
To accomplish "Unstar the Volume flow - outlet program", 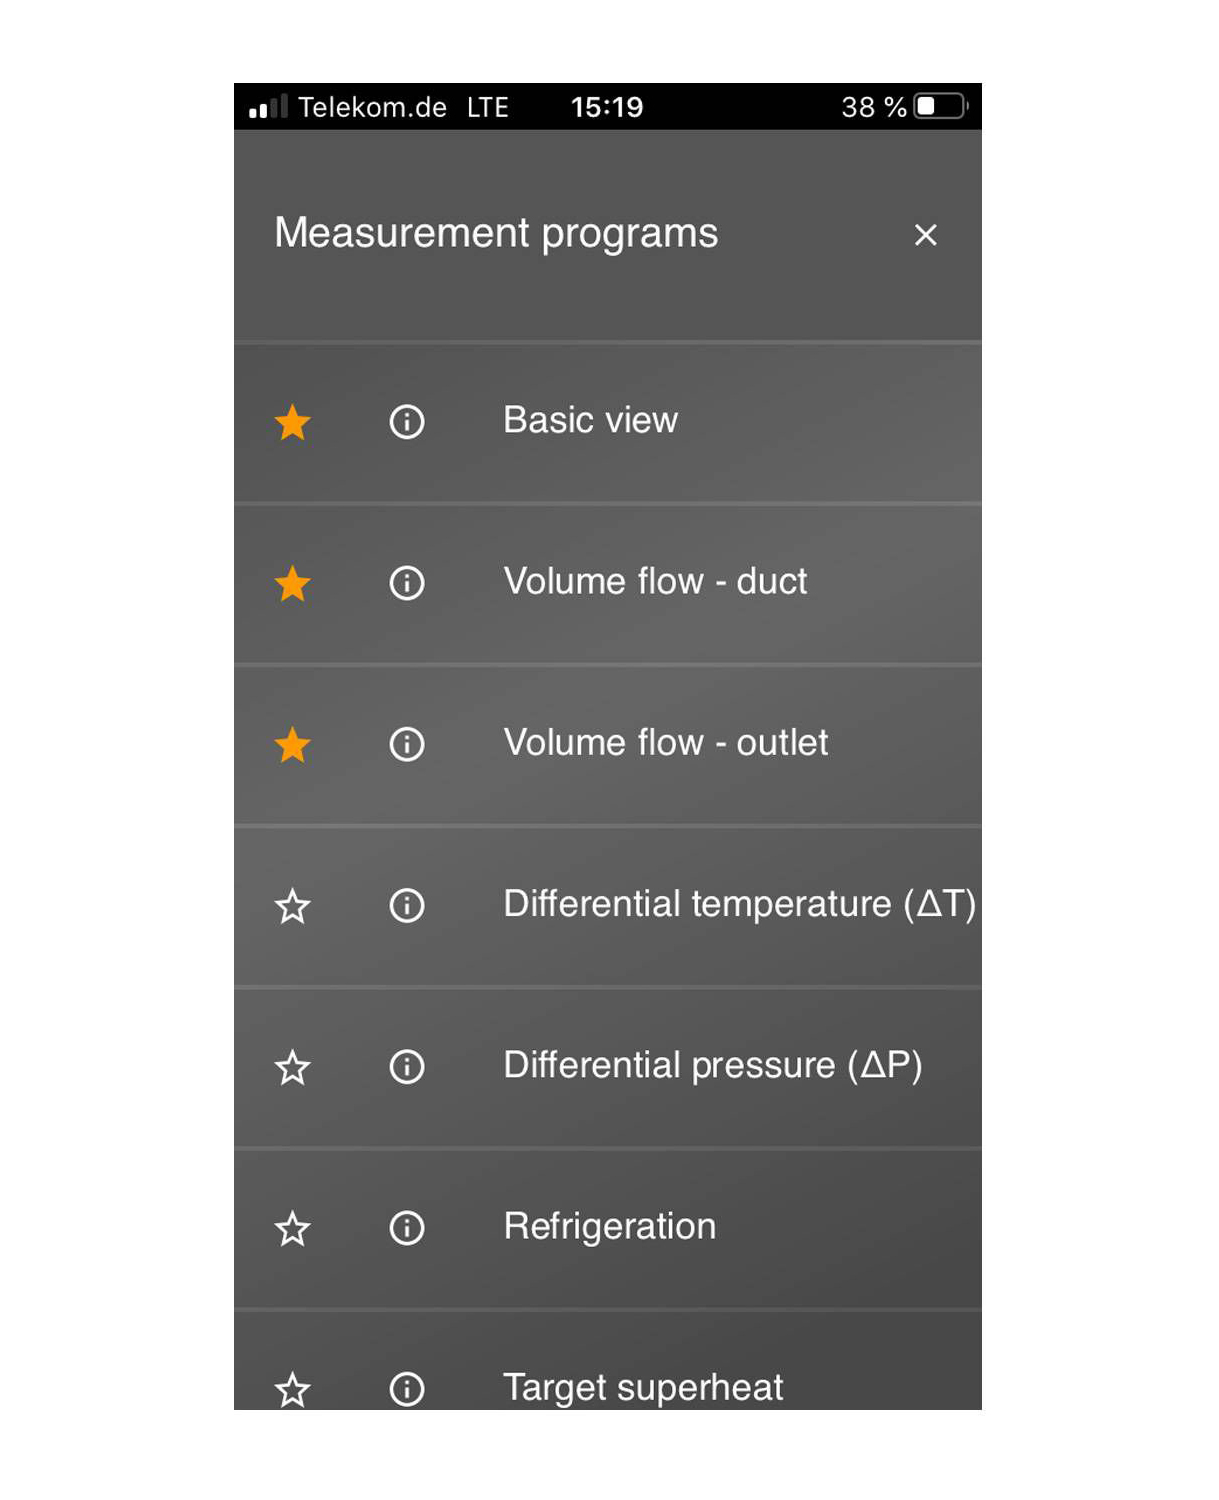I will coord(293,745).
